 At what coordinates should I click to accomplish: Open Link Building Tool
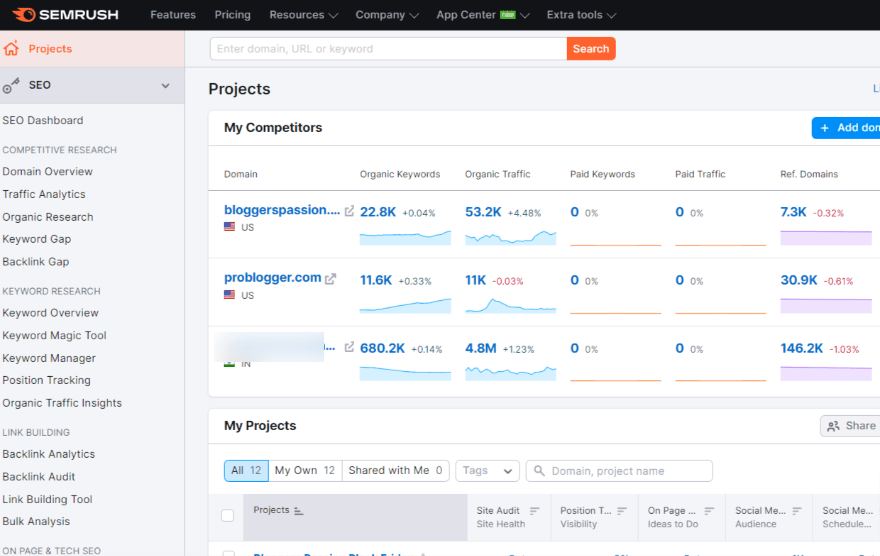point(47,499)
